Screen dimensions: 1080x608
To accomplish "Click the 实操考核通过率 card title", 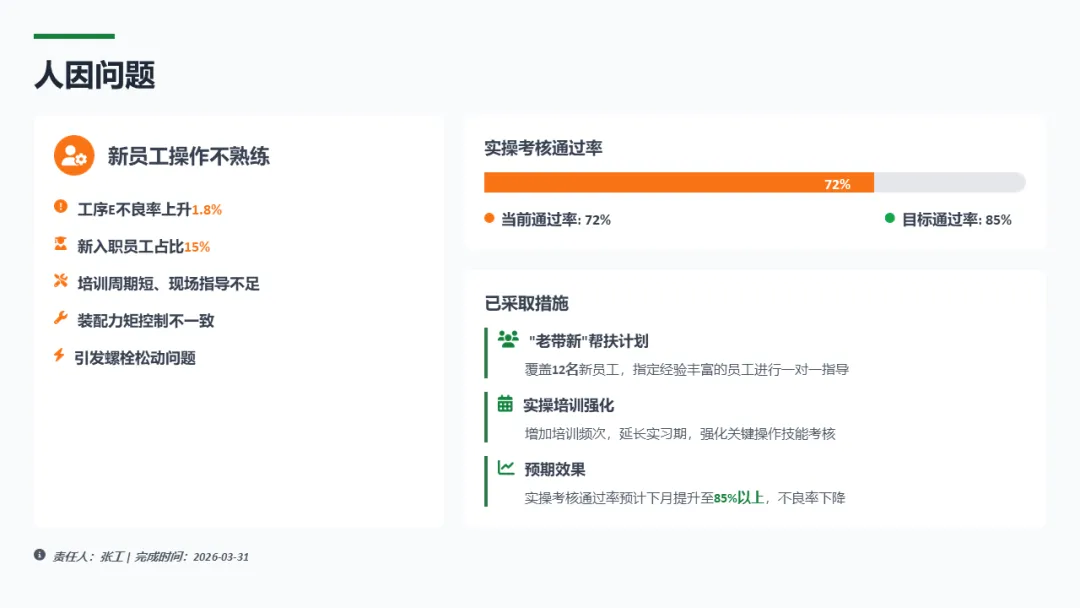I will (x=543, y=148).
